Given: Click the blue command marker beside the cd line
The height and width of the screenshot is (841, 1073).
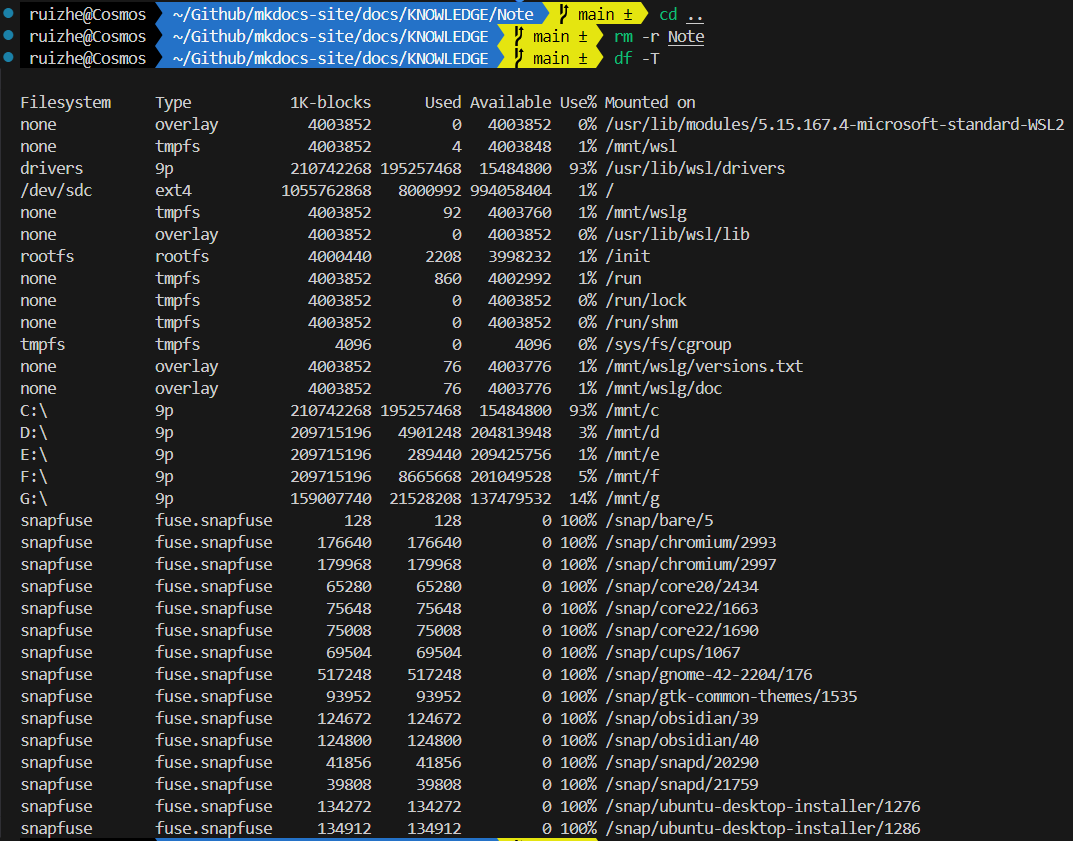Looking at the screenshot, I should coord(9,14).
